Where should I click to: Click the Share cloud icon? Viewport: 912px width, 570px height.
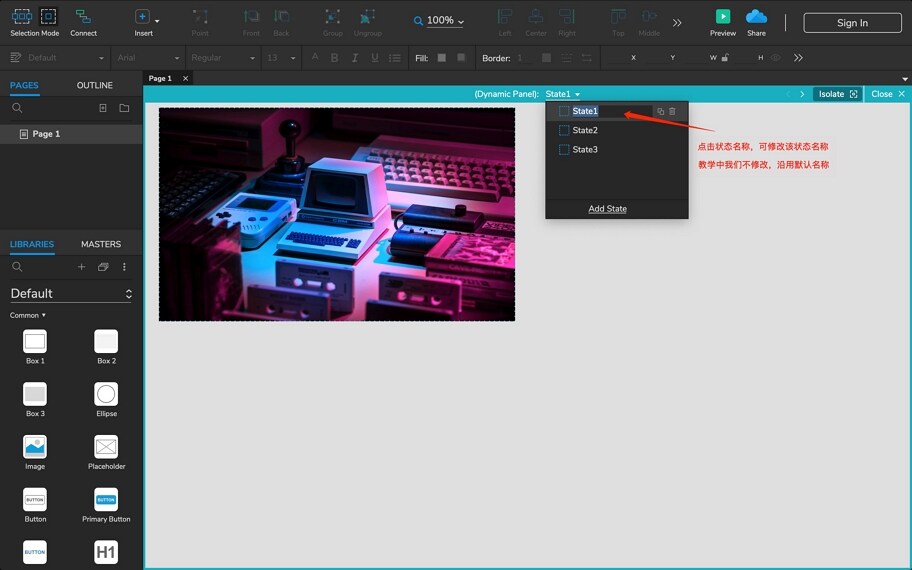[x=756, y=16]
